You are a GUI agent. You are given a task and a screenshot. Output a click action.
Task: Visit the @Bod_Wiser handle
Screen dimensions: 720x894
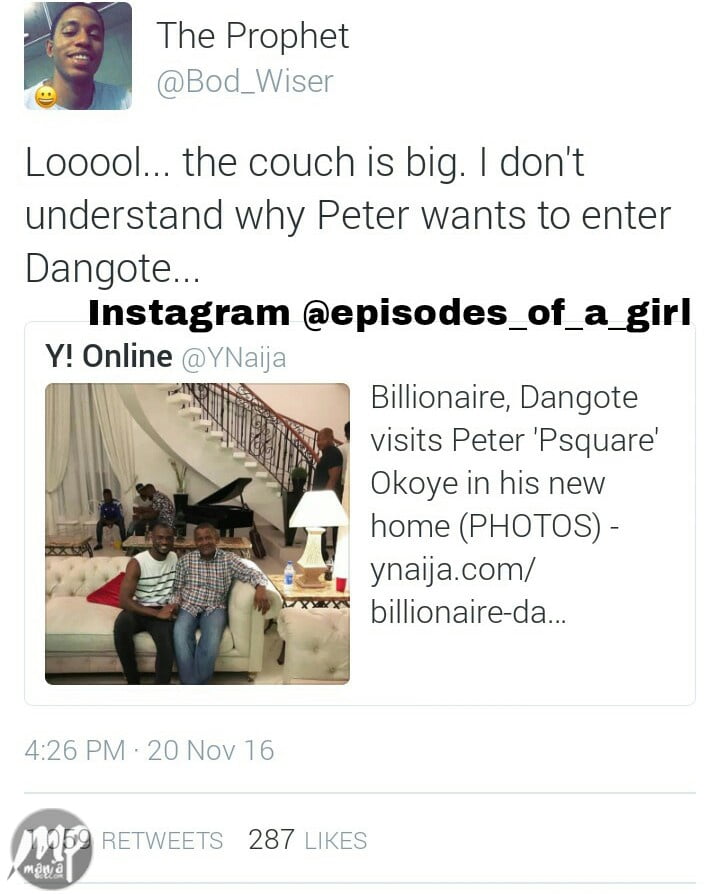pos(245,82)
